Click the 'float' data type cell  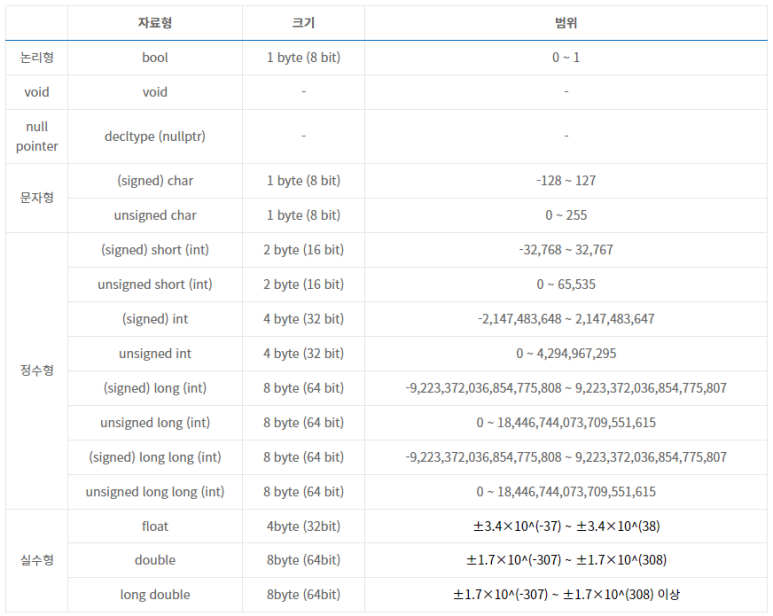155,526
